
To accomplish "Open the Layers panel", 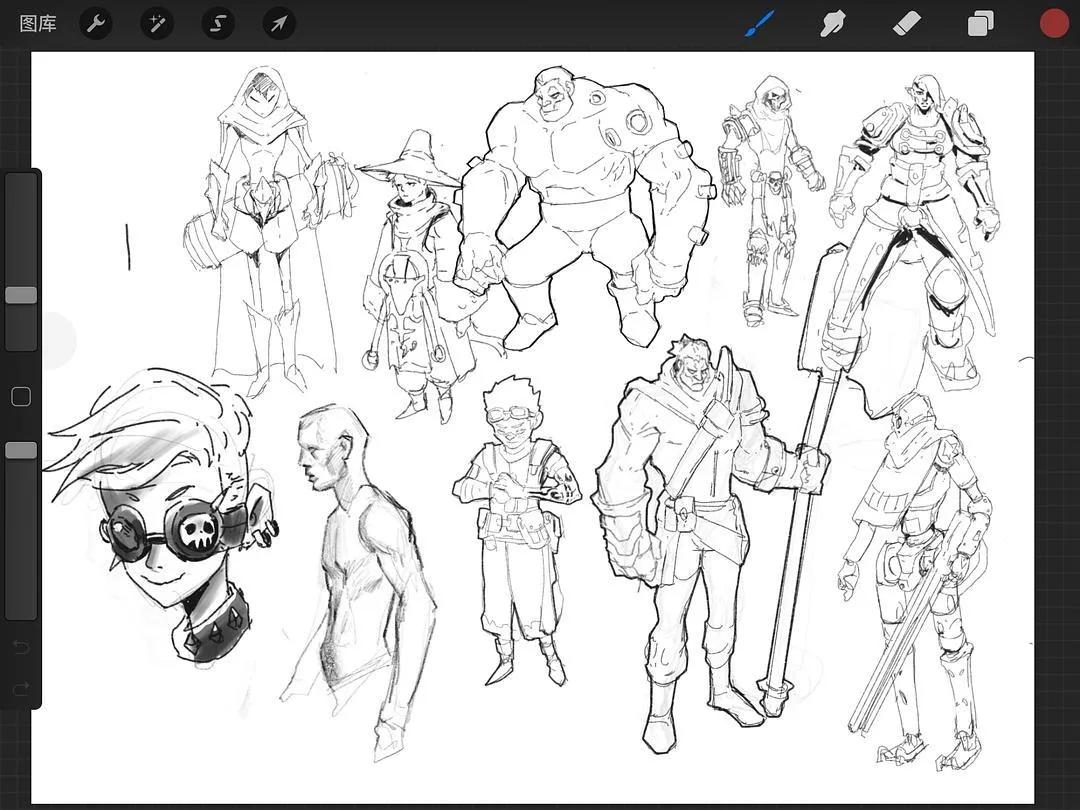I will pos(981,23).
